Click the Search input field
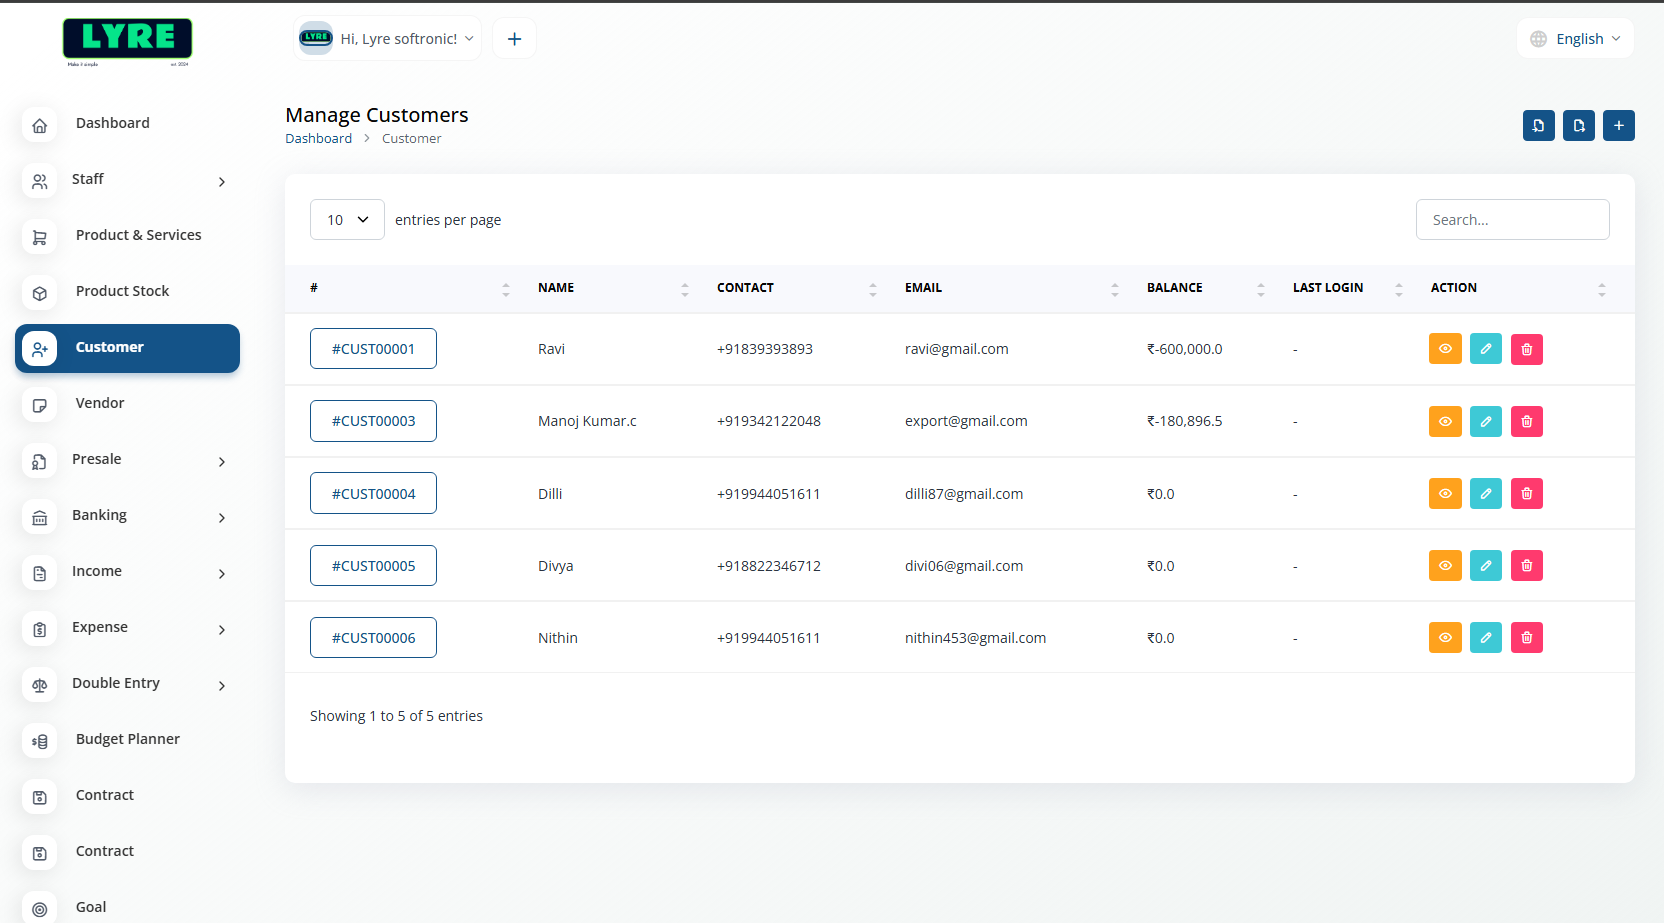Screen dimensions: 1664x923 click(1512, 220)
